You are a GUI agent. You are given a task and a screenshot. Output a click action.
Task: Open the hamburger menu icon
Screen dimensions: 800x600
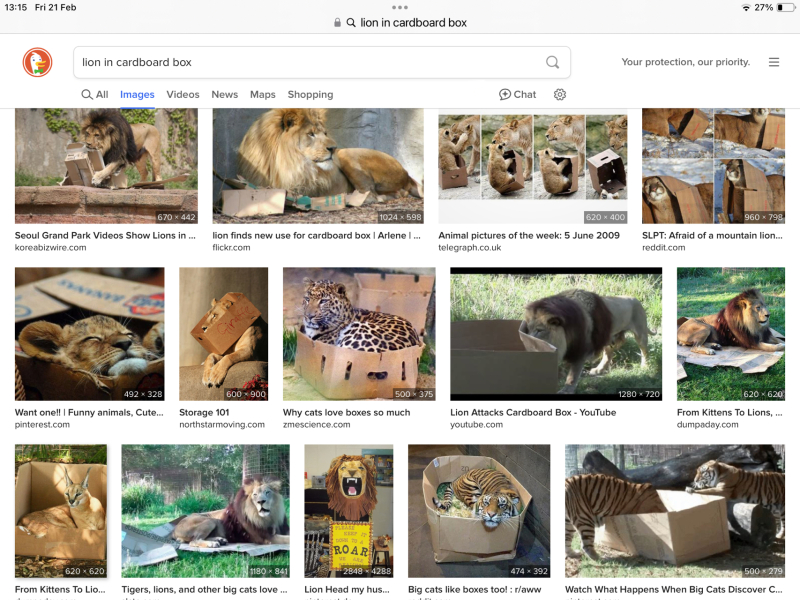(x=773, y=62)
